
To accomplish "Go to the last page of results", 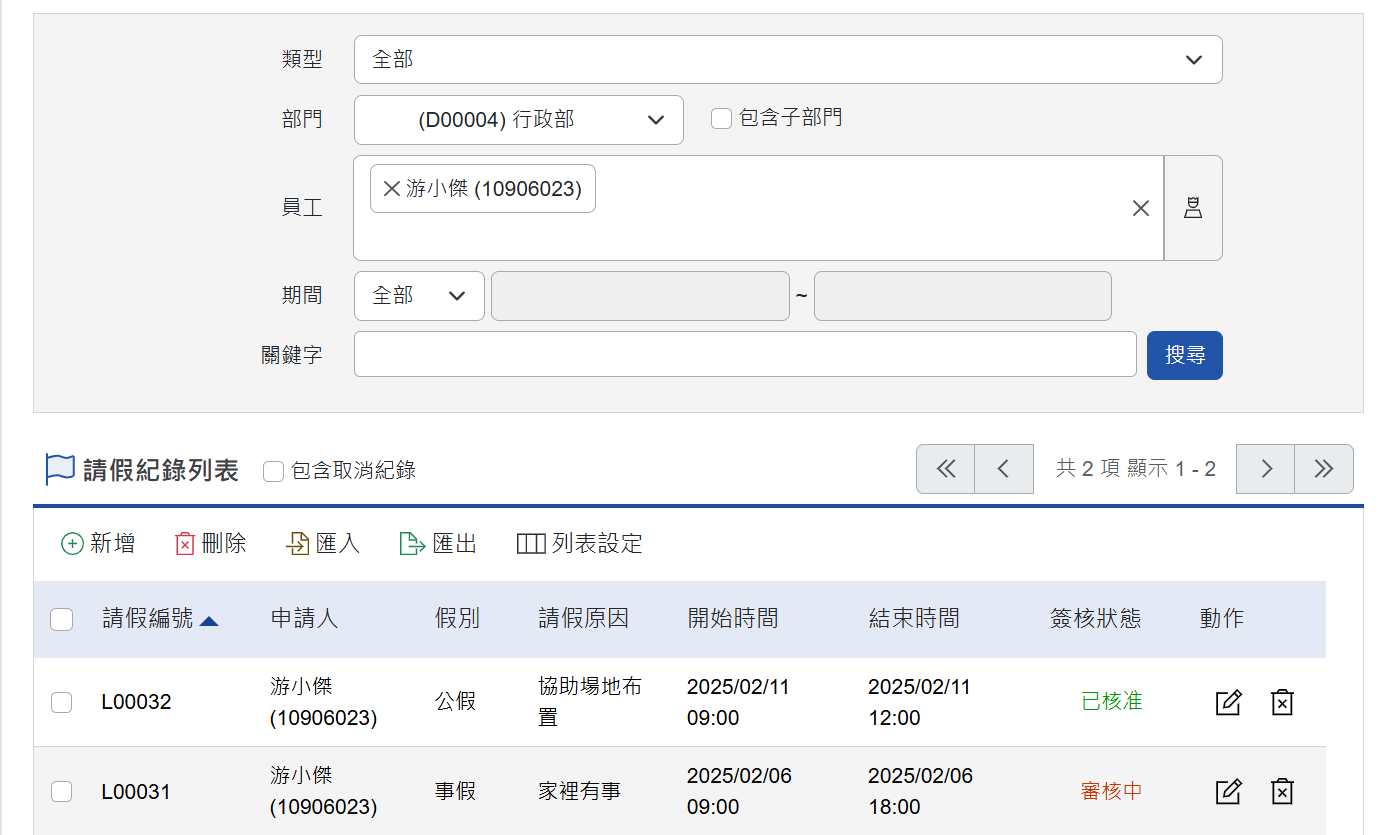I will tap(1323, 469).
